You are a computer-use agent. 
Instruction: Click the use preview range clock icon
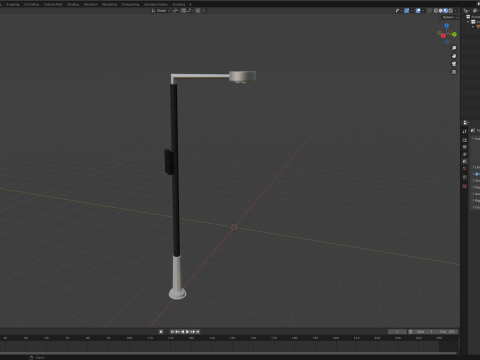pos(411,332)
